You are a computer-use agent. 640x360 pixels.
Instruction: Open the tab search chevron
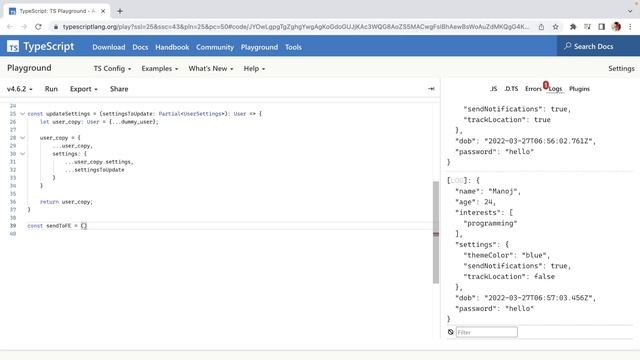pyautogui.click(x=630, y=11)
